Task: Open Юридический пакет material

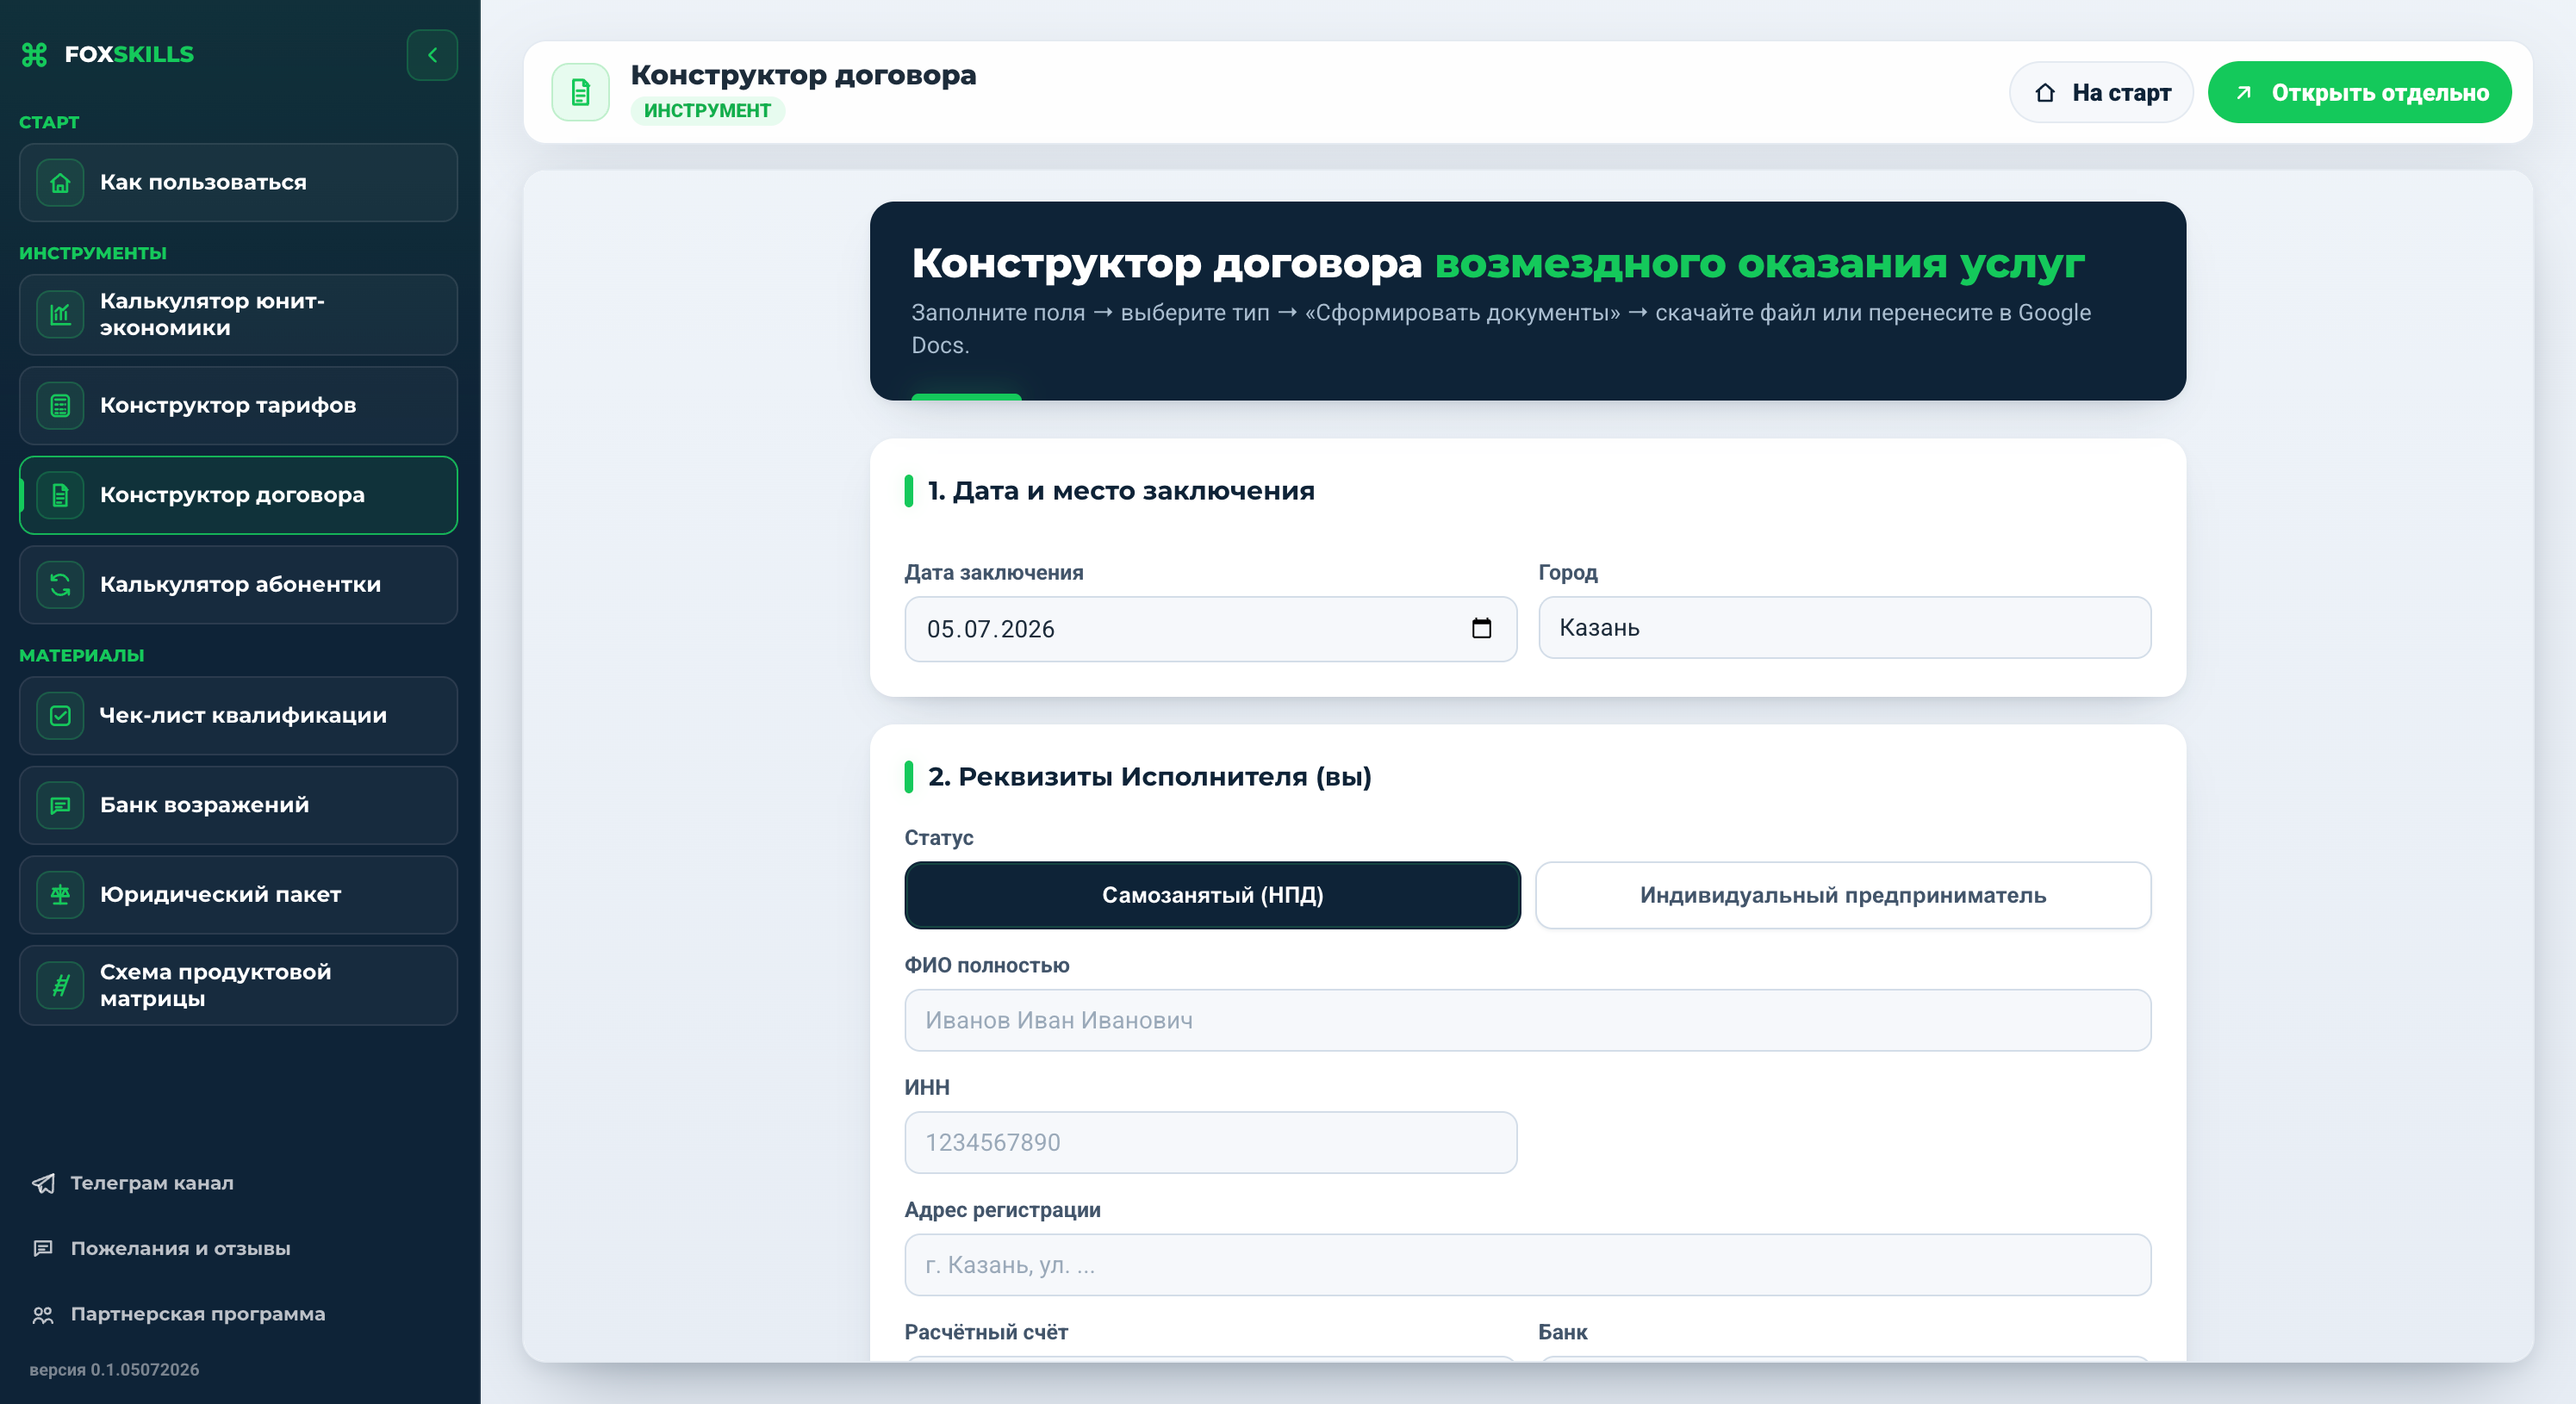Action: pos(238,894)
